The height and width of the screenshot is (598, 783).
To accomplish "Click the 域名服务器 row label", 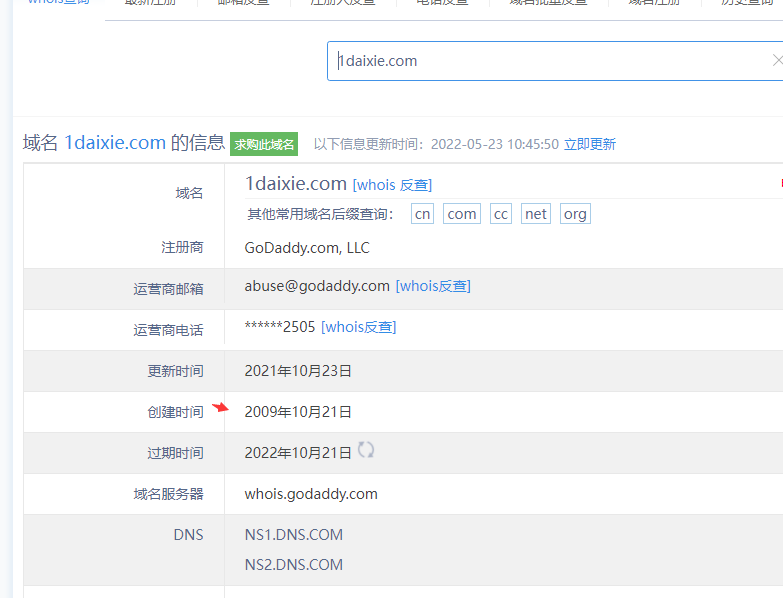I will click(x=168, y=494).
